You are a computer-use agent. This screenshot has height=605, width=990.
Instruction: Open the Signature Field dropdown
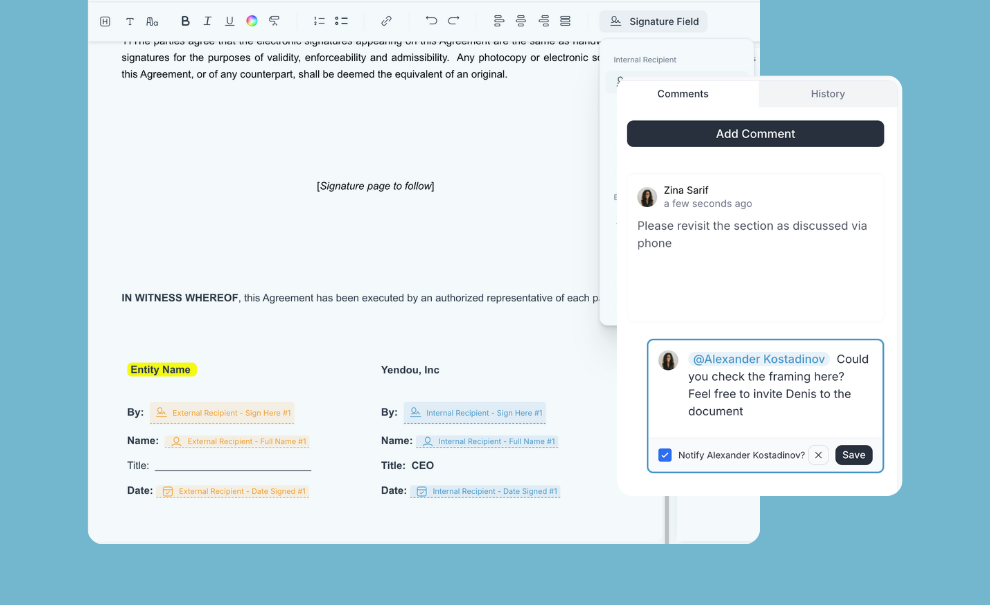[x=653, y=21]
